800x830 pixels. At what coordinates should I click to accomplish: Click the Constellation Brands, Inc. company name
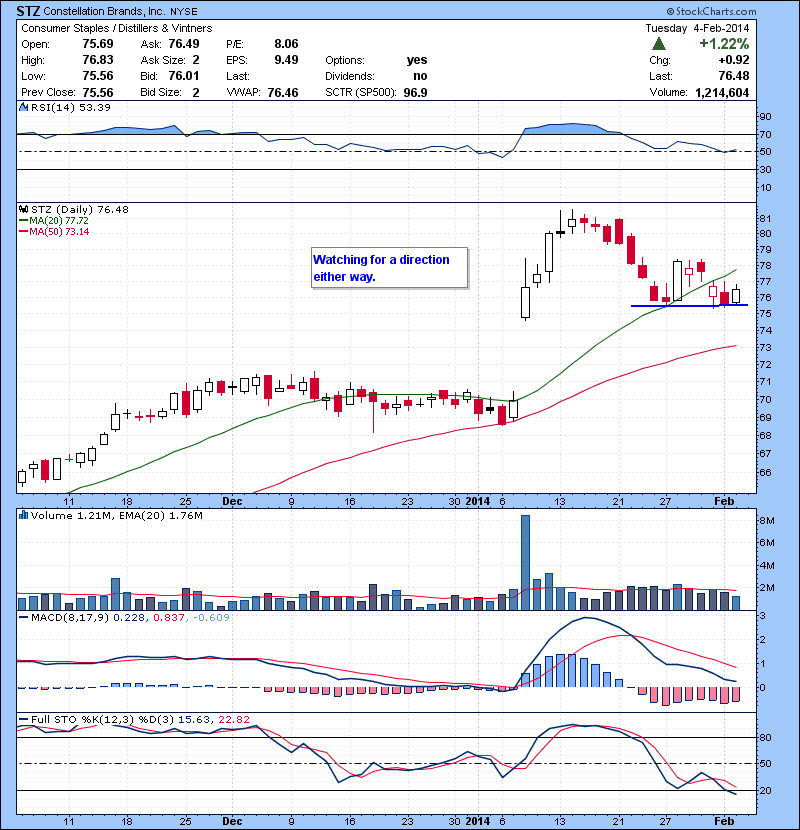(x=104, y=11)
